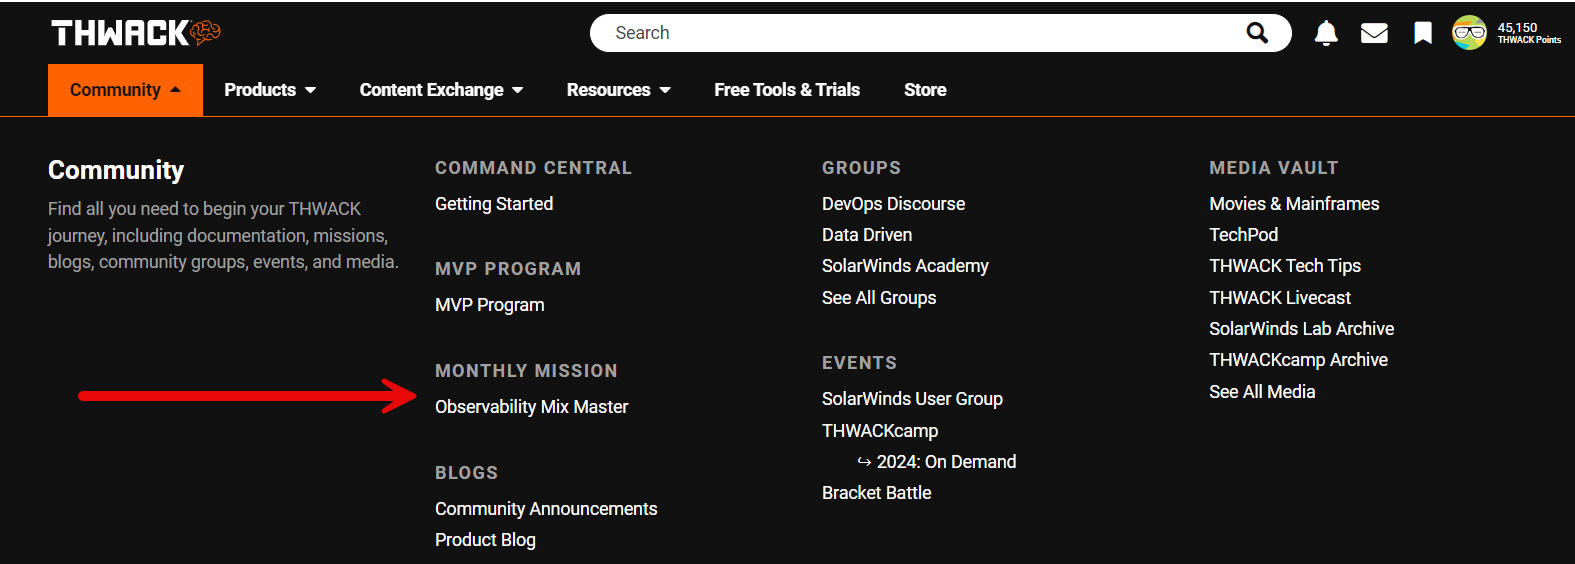Click the MONTHLY MISSION heading
This screenshot has height=564, width=1575.
pyautogui.click(x=526, y=371)
